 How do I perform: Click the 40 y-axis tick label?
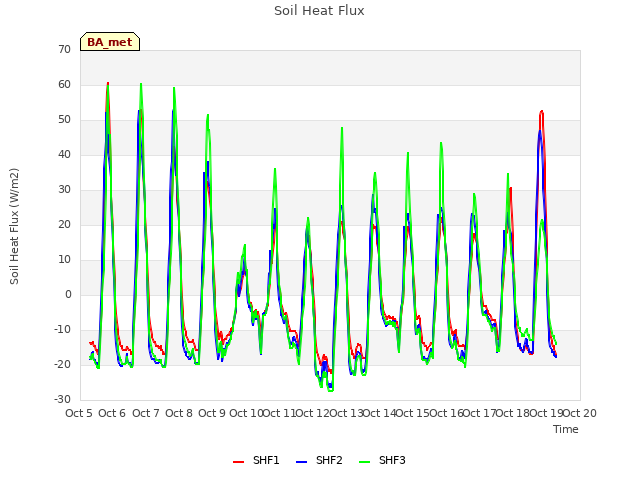click(64, 154)
